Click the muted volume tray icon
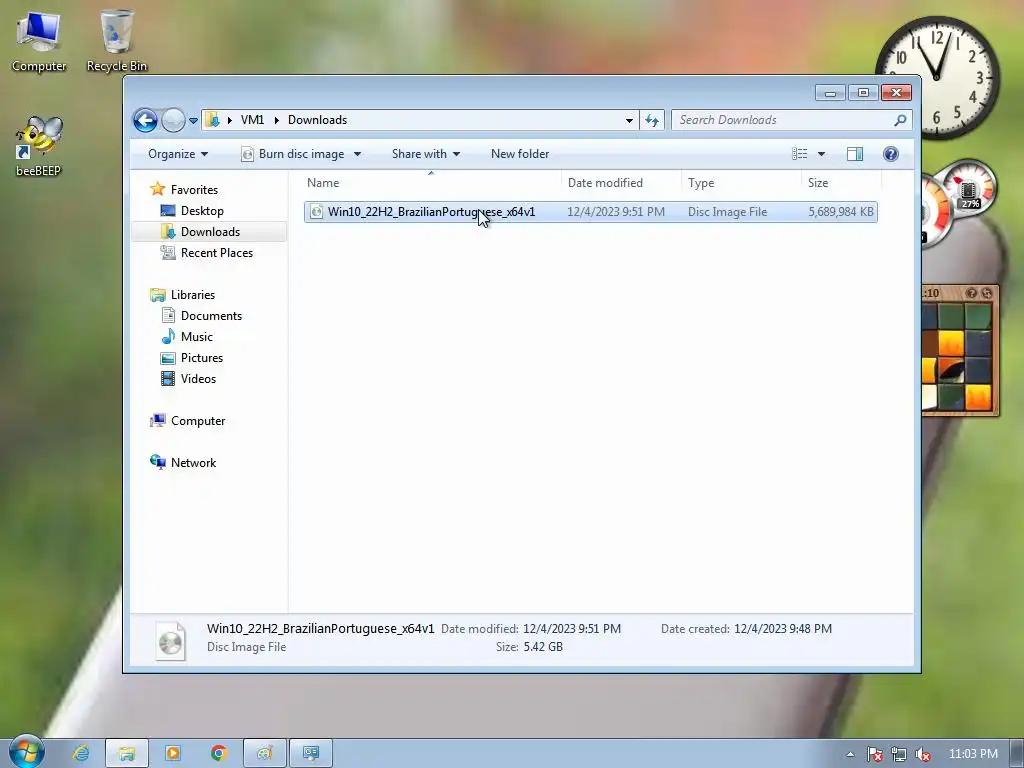The width and height of the screenshot is (1024, 768). click(x=923, y=754)
